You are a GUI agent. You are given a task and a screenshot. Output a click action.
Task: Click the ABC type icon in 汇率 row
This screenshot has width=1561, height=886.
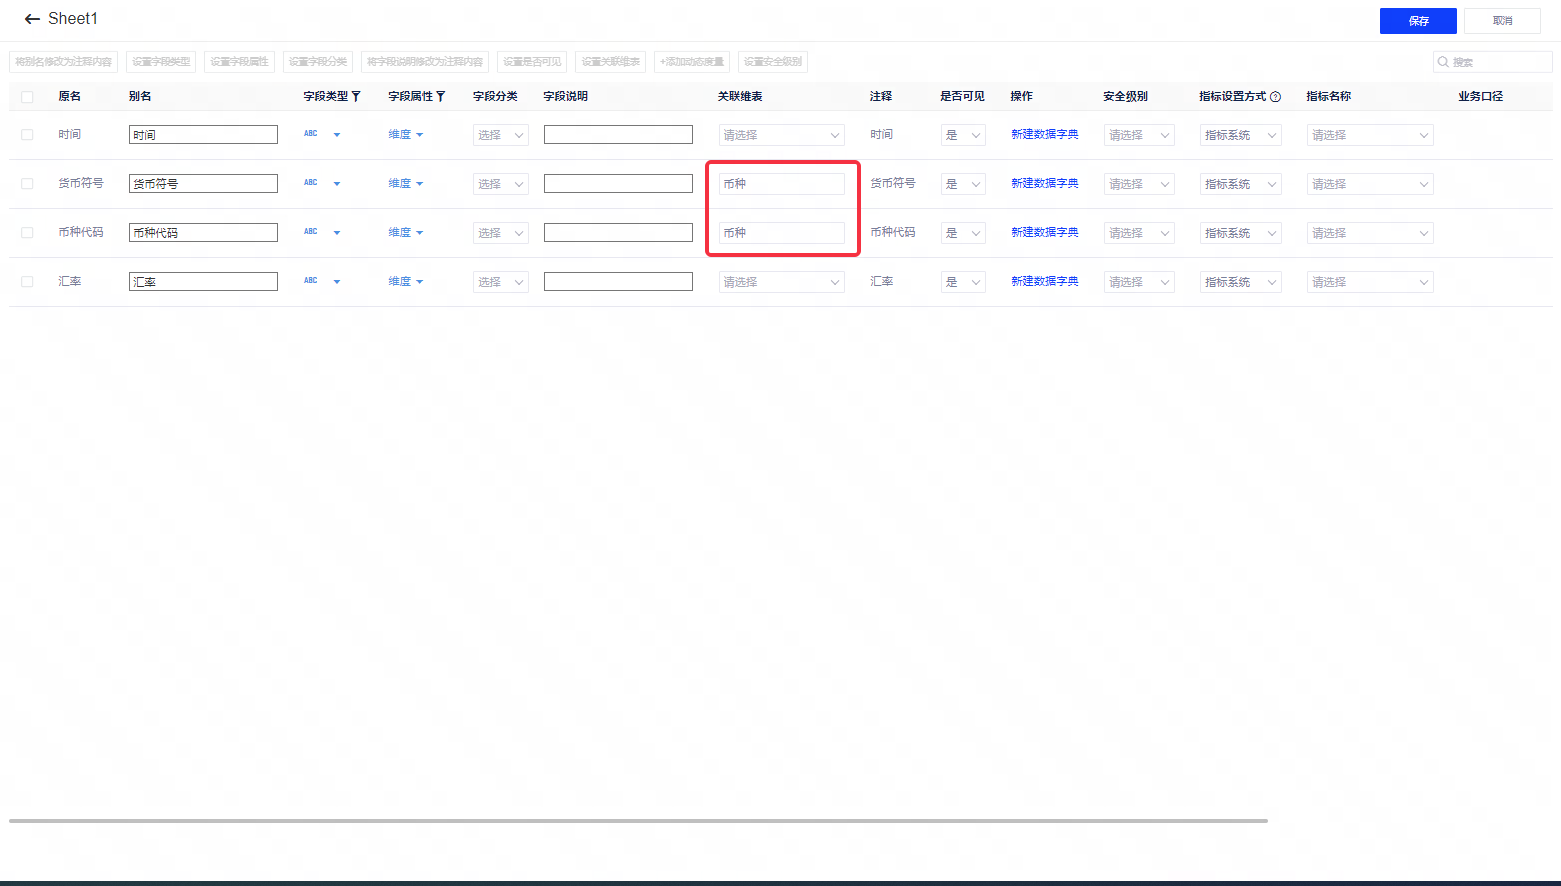[x=311, y=281]
